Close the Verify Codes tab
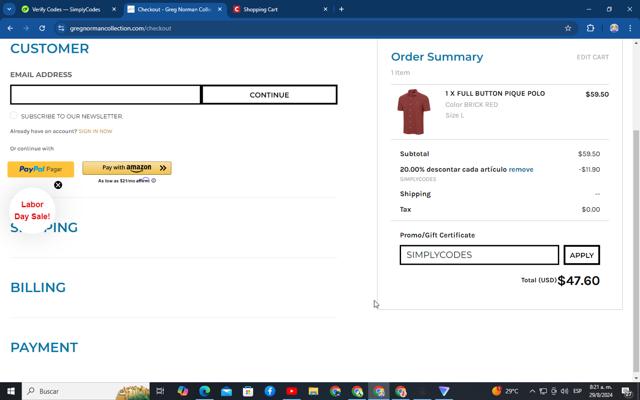The width and height of the screenshot is (640, 400). [114, 9]
